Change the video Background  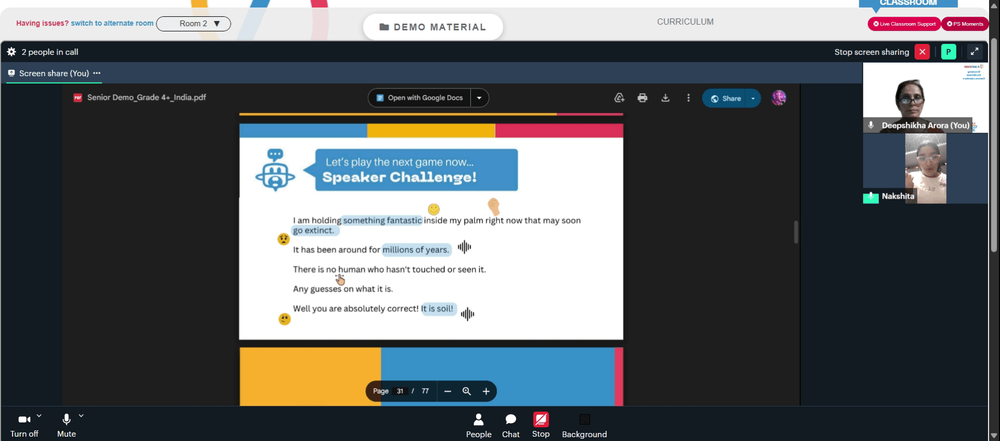pyautogui.click(x=584, y=426)
